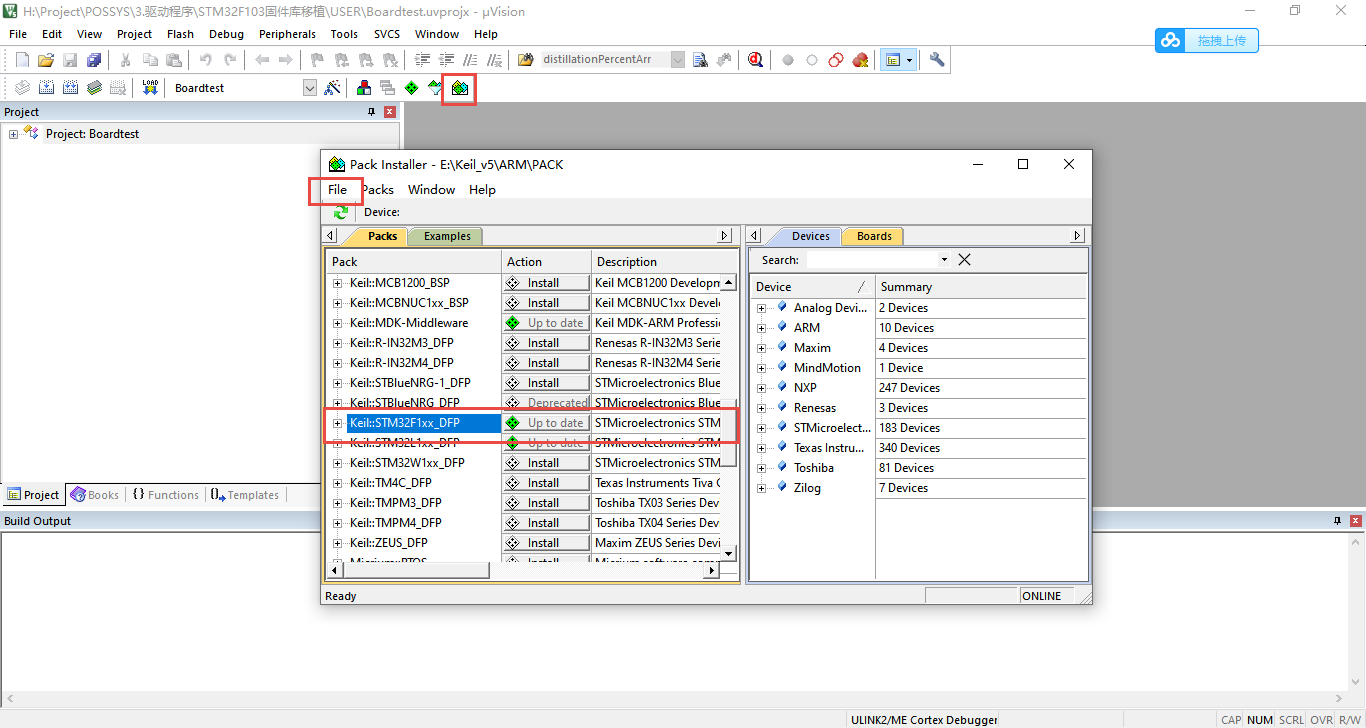Screen dimensions: 1366x728
Task: Click the Find in Files icon
Action: tap(526, 60)
